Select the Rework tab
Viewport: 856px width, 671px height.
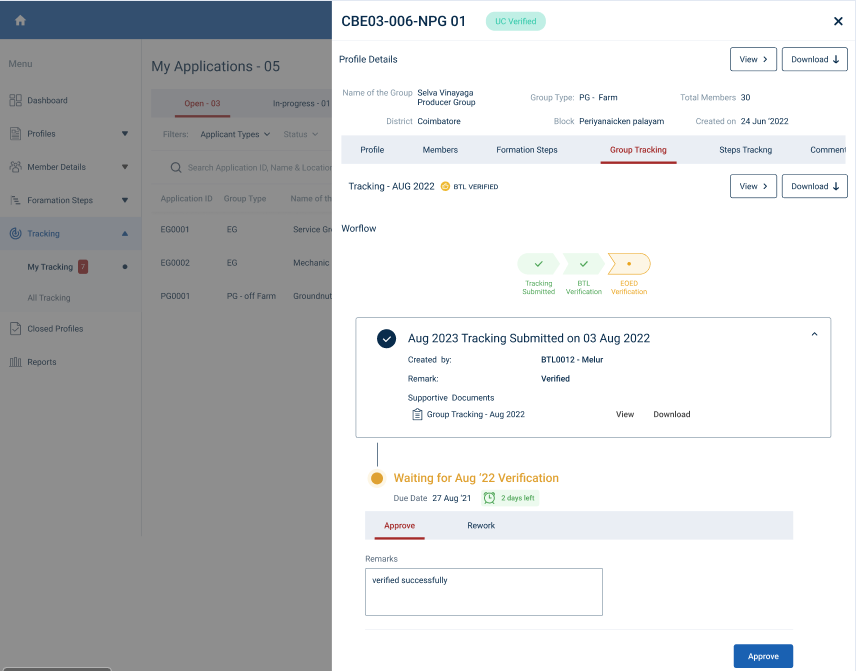tap(481, 526)
